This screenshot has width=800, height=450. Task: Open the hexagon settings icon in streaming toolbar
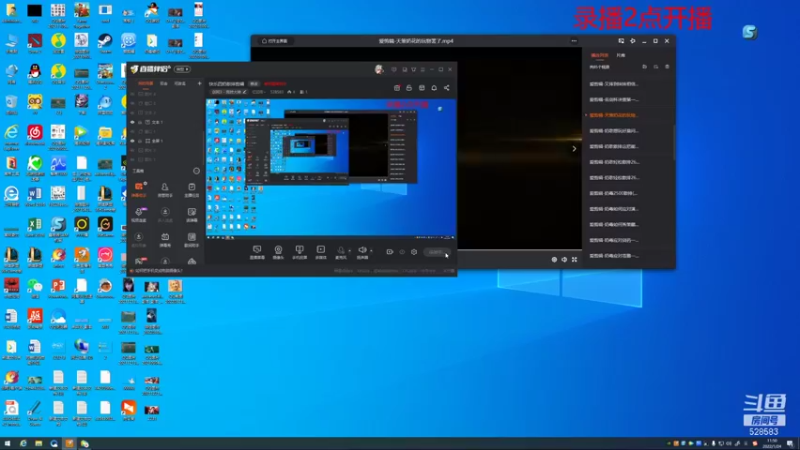(414, 252)
